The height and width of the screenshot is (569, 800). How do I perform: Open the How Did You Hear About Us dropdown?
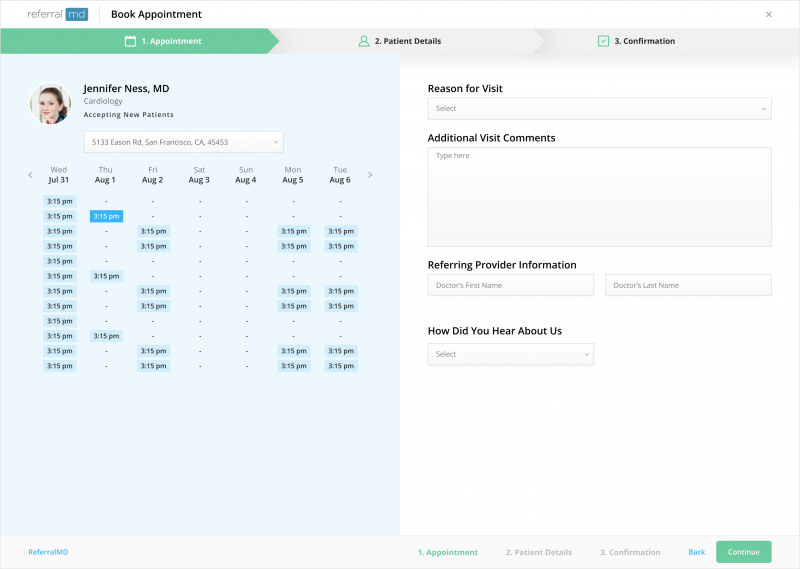pos(511,354)
